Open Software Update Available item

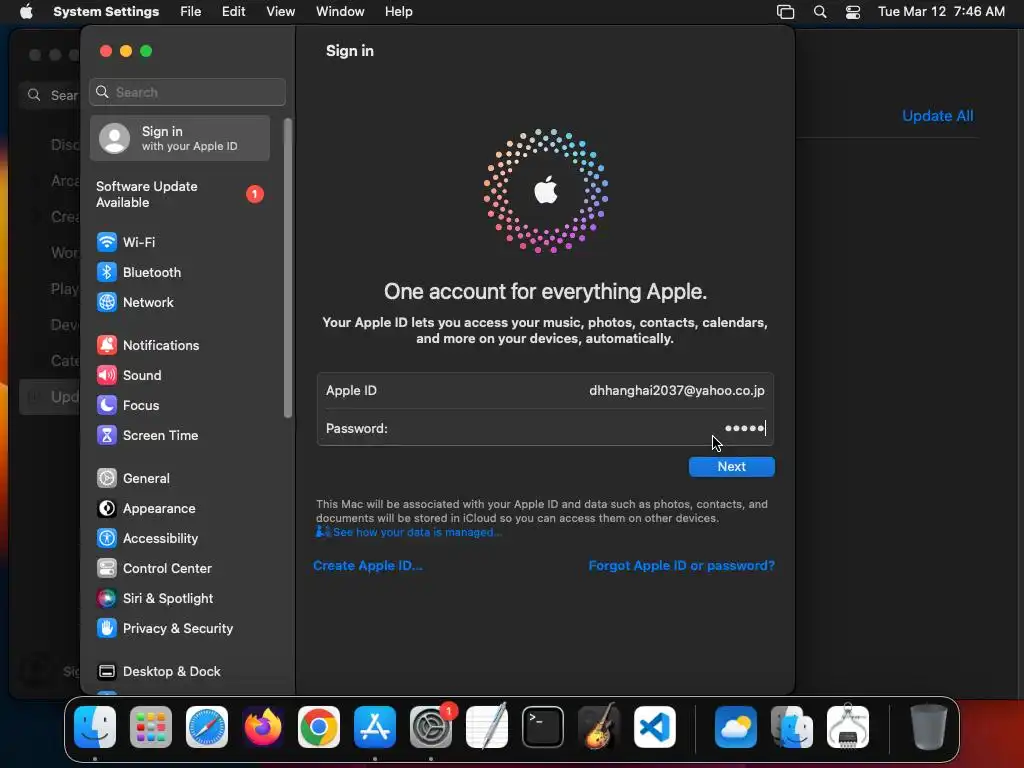pyautogui.click(x=180, y=195)
